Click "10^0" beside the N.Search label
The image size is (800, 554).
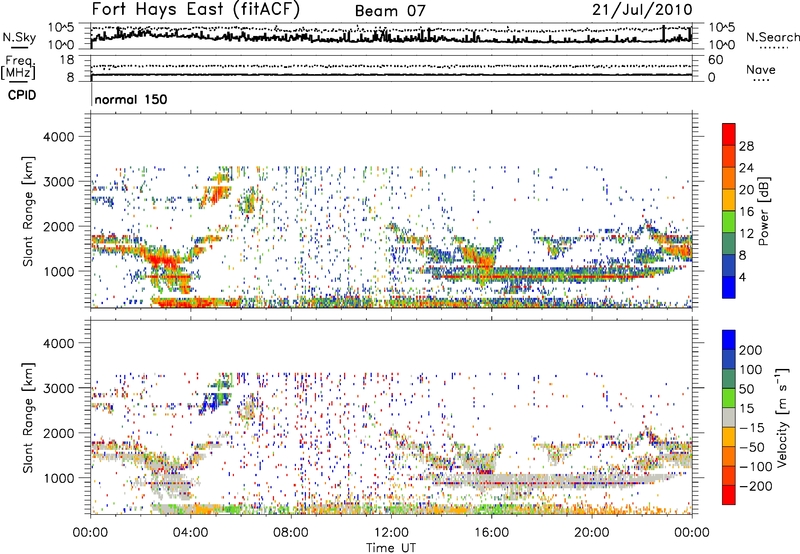[722, 45]
